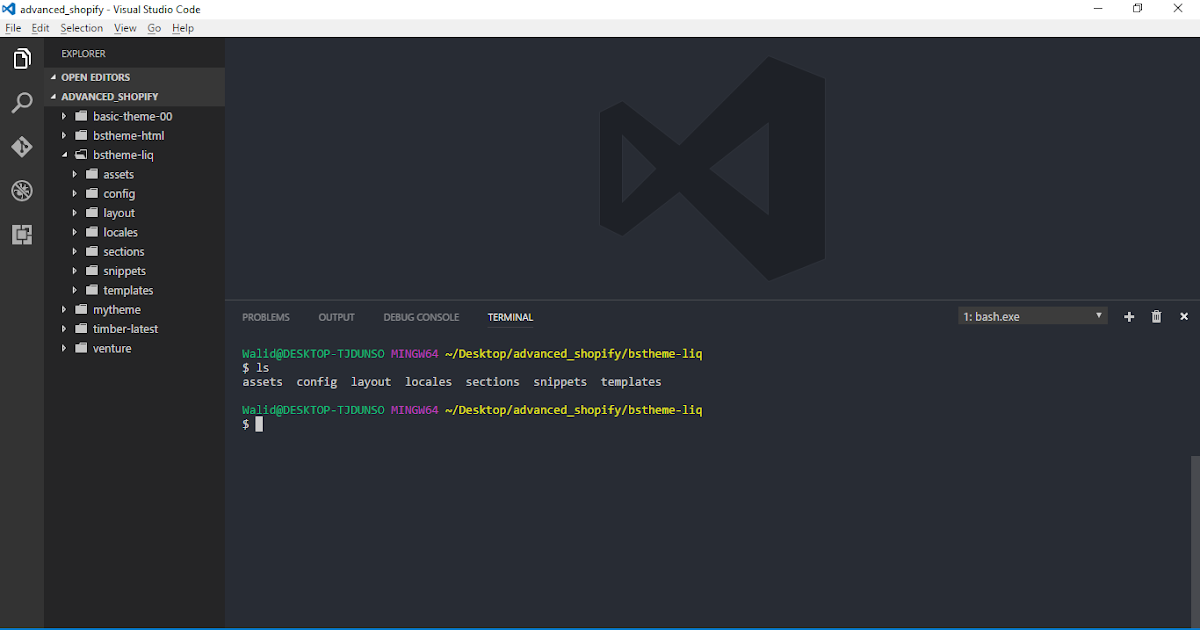Screen dimensions: 1200x630
Task: Switch to the OUTPUT tab
Action: [x=336, y=317]
